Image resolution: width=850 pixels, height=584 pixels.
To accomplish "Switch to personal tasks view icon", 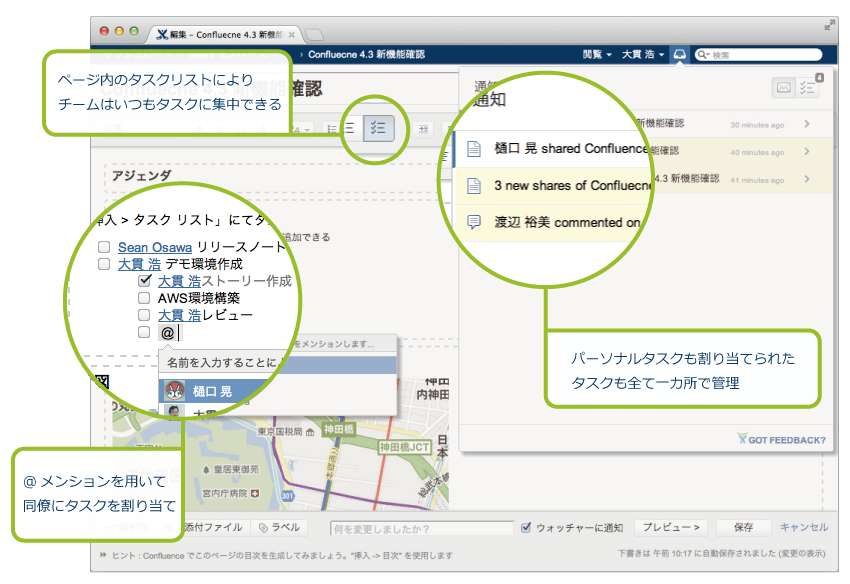I will click(807, 88).
